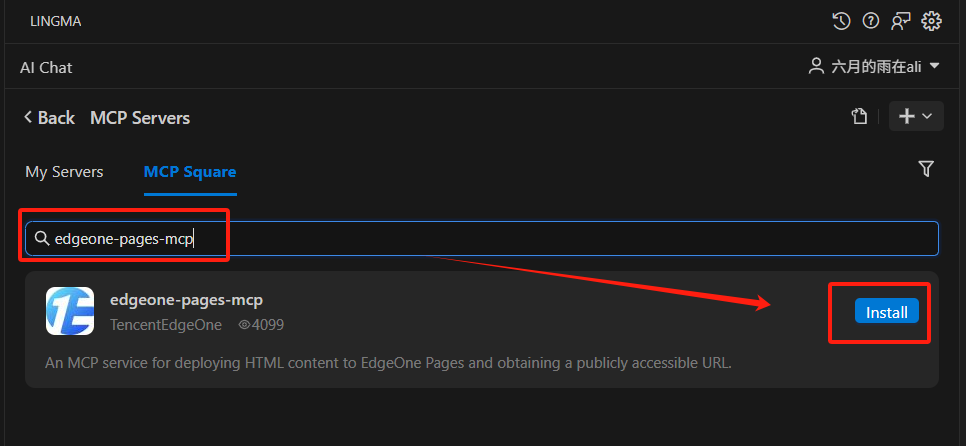Viewport: 966px width, 446px height.
Task: Click the eye view count icon
Action: tap(244, 325)
